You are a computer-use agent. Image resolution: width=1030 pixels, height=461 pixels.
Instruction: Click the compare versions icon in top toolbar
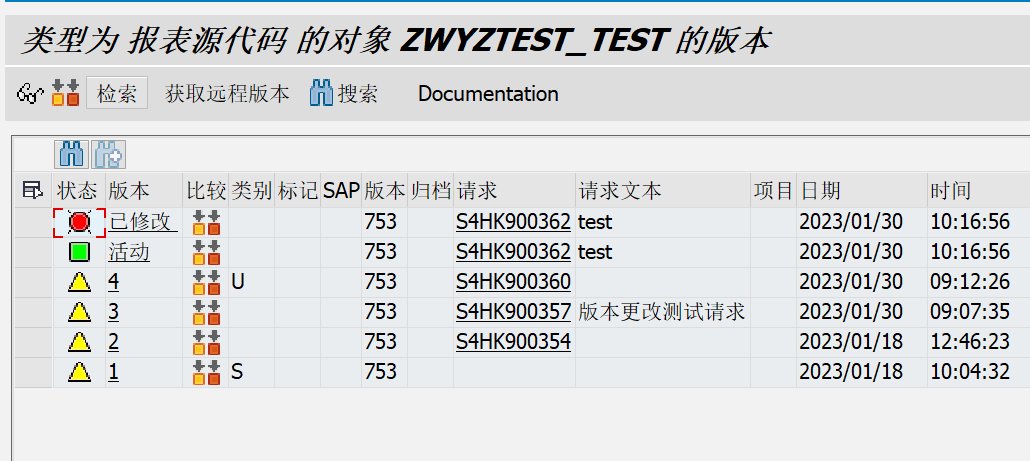pyautogui.click(x=66, y=93)
